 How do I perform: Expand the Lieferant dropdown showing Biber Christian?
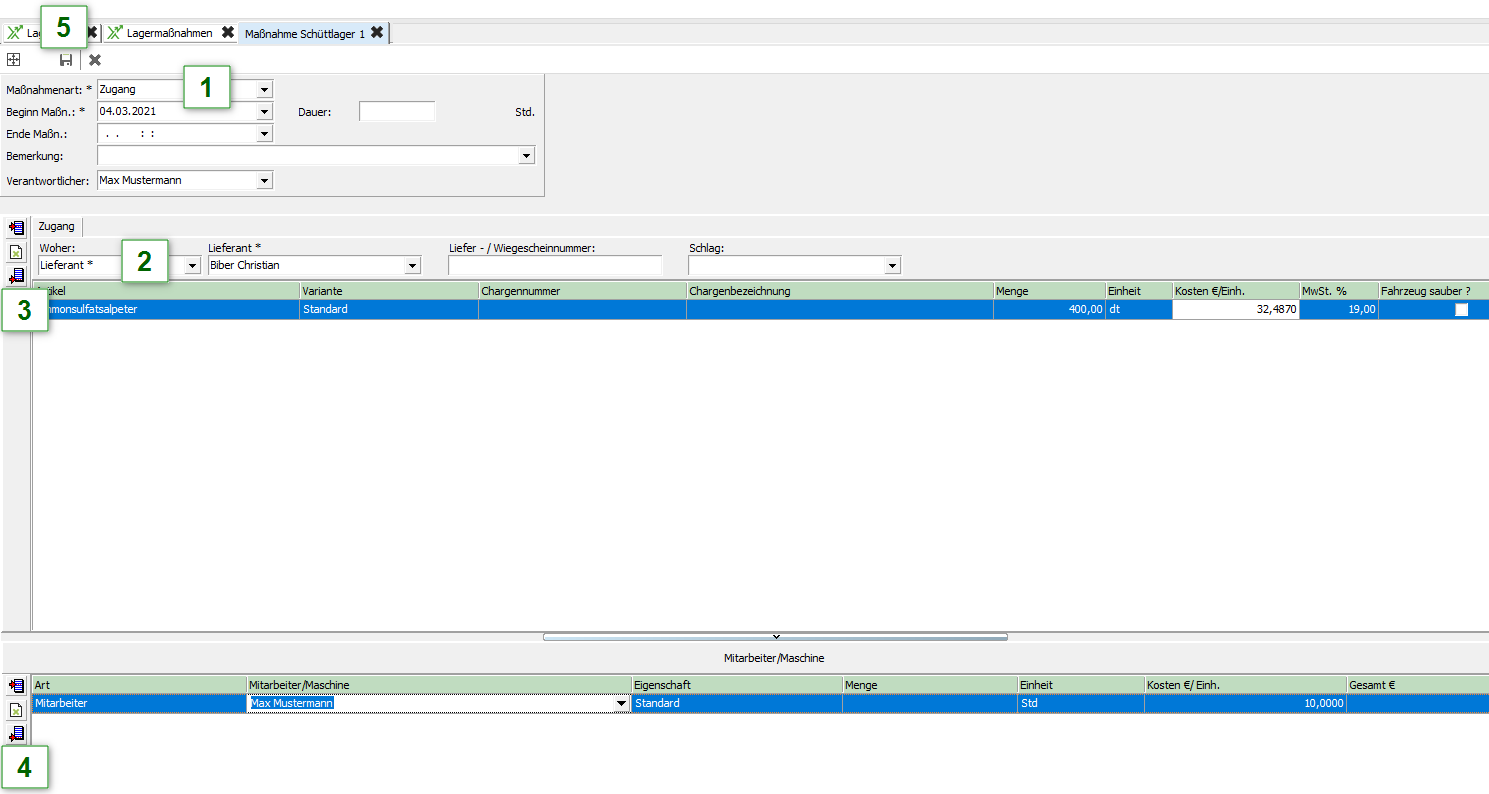(x=412, y=266)
